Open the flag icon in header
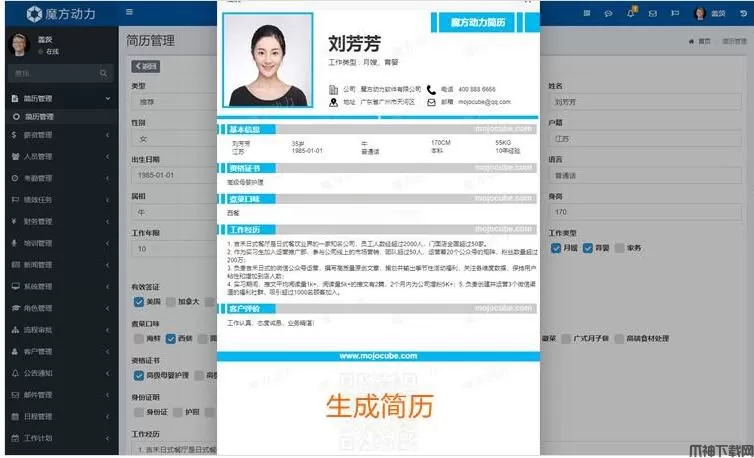Image resolution: width=754 pixels, height=458 pixels. pos(675,13)
